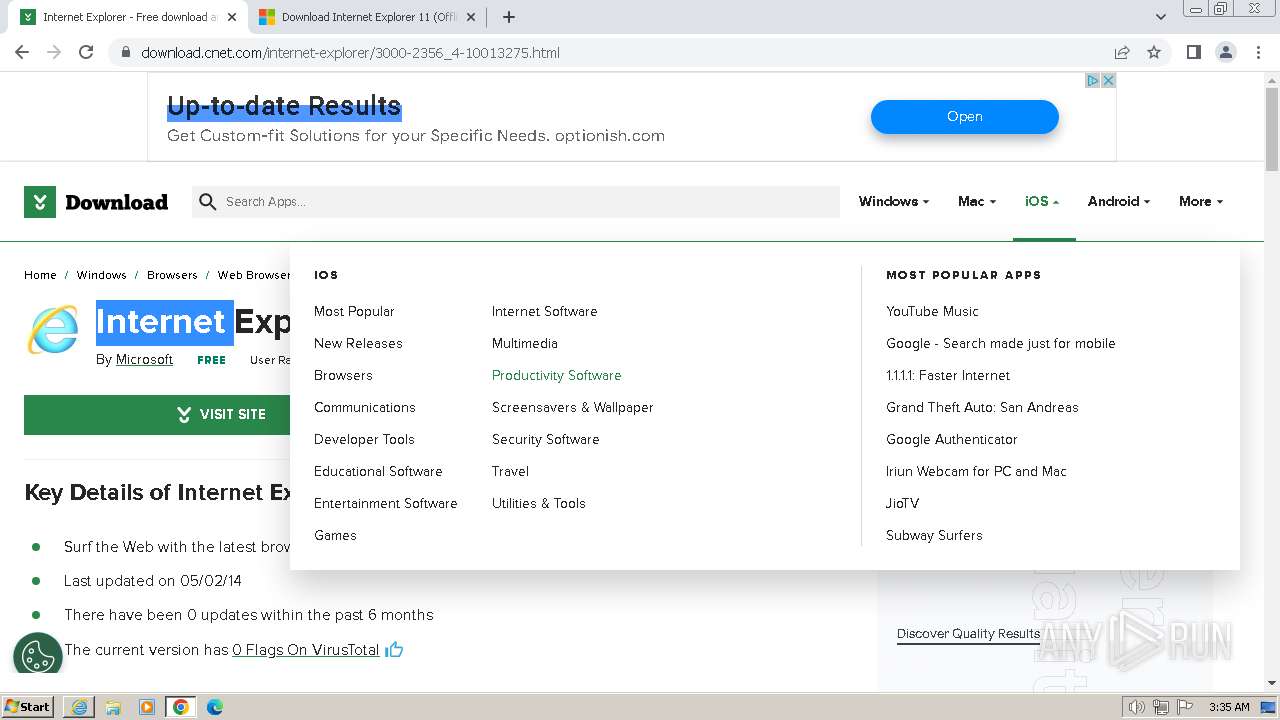Open Travel category
The image size is (1280, 720).
(510, 471)
